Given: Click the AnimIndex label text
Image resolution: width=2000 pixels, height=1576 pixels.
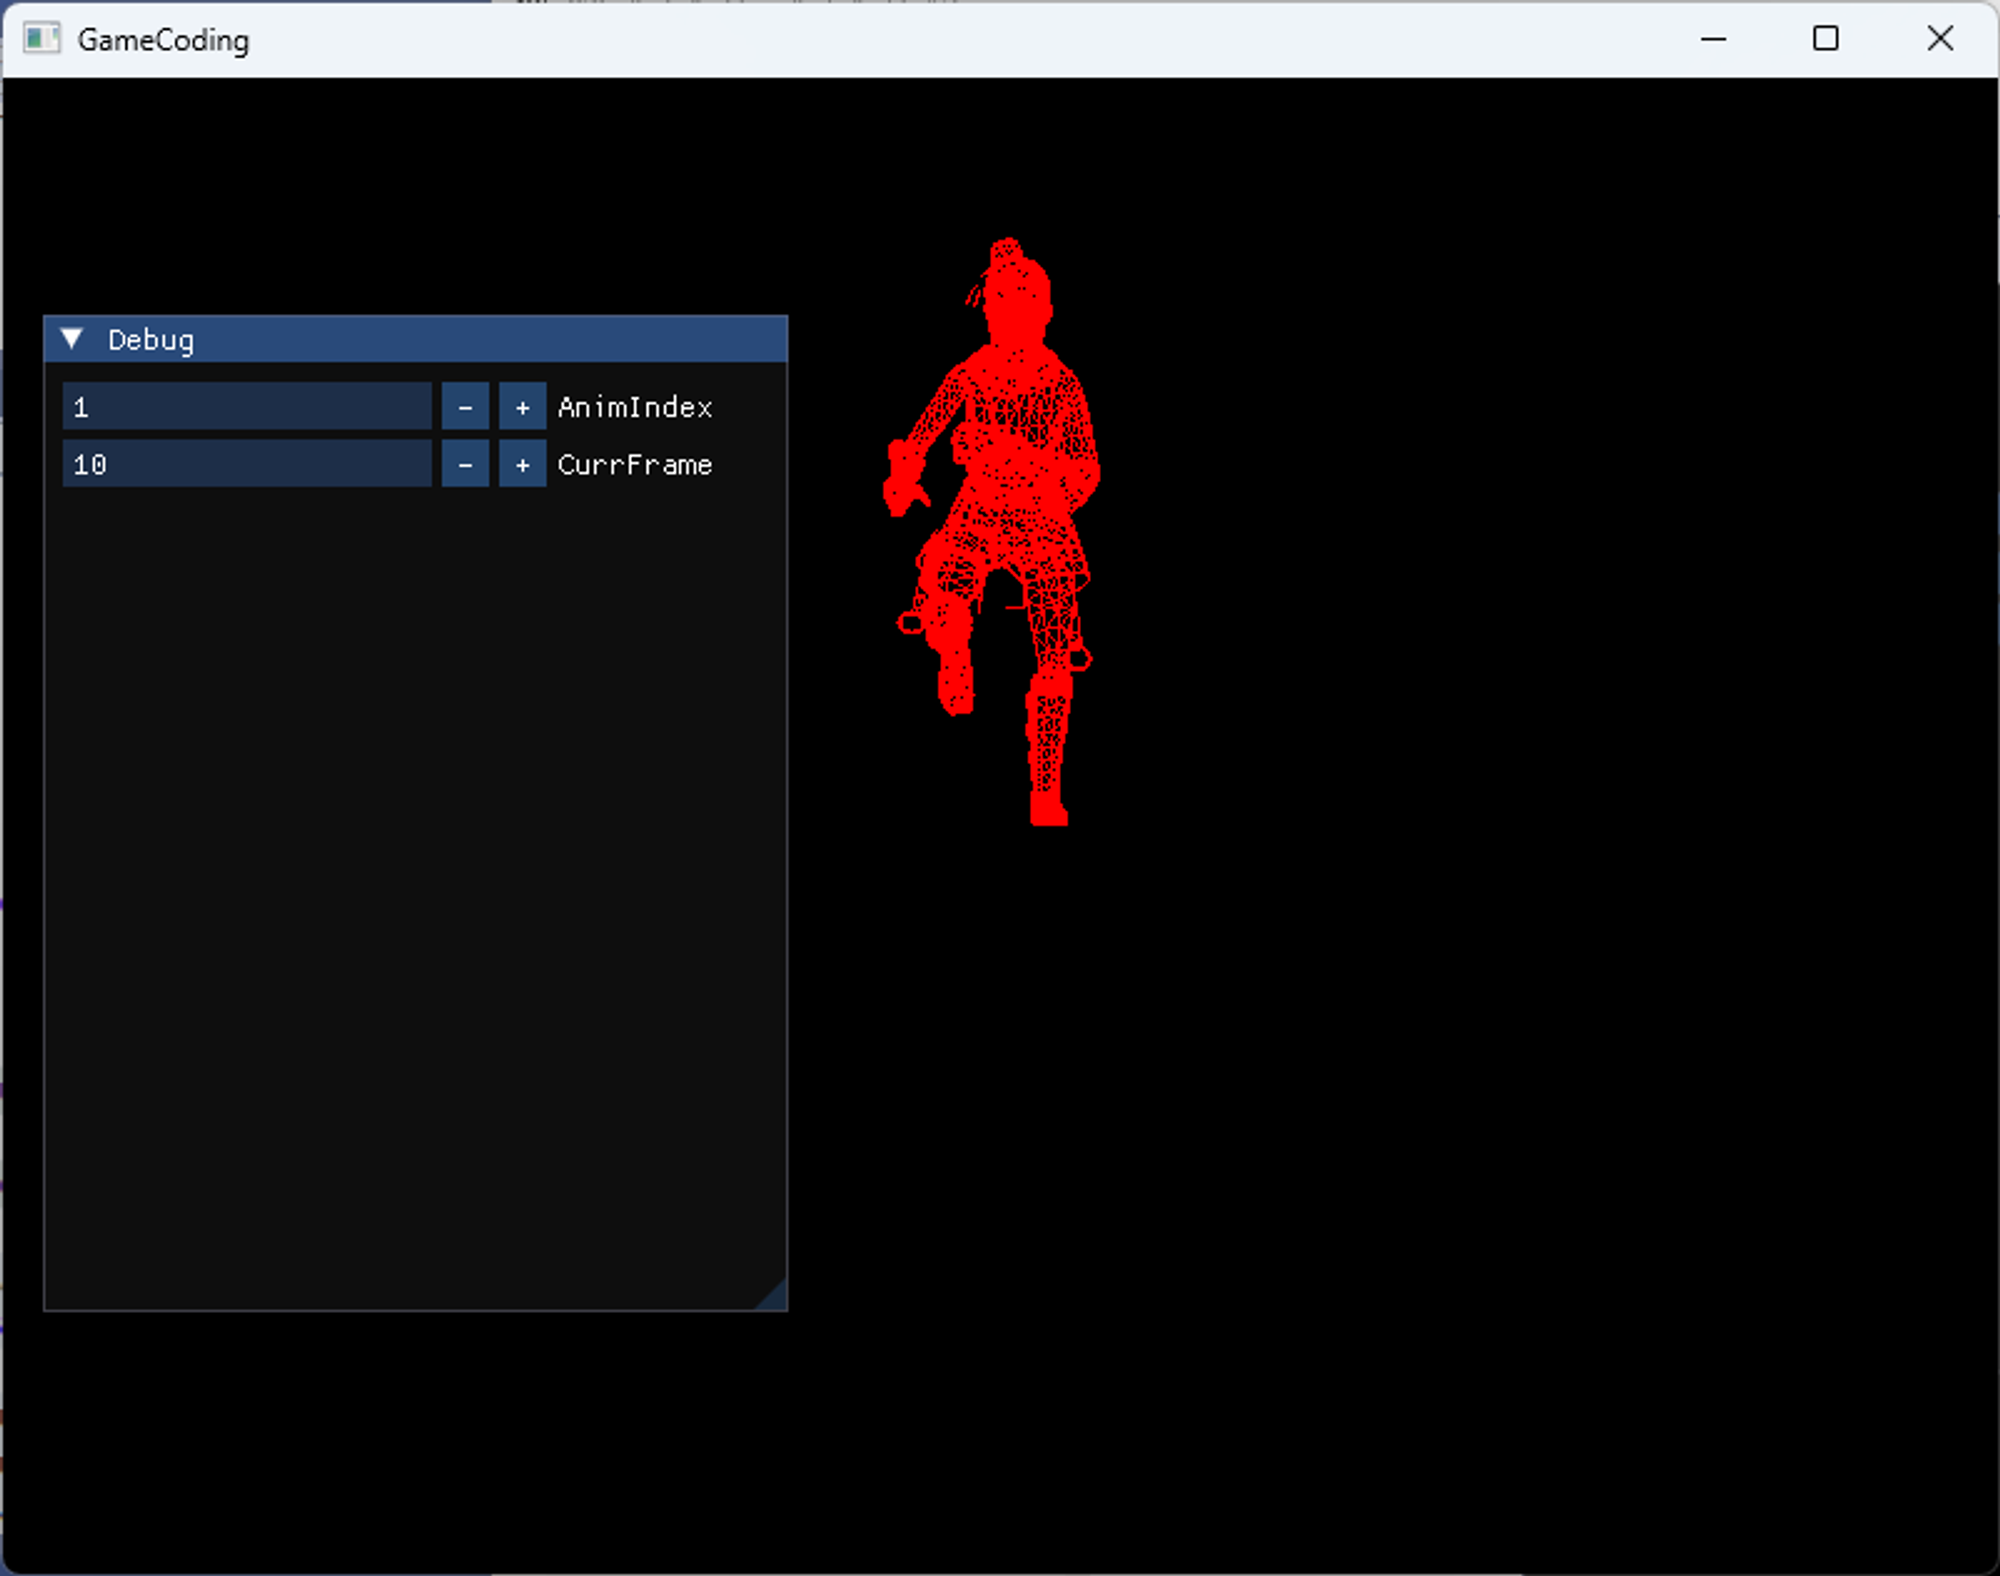Looking at the screenshot, I should 634,407.
